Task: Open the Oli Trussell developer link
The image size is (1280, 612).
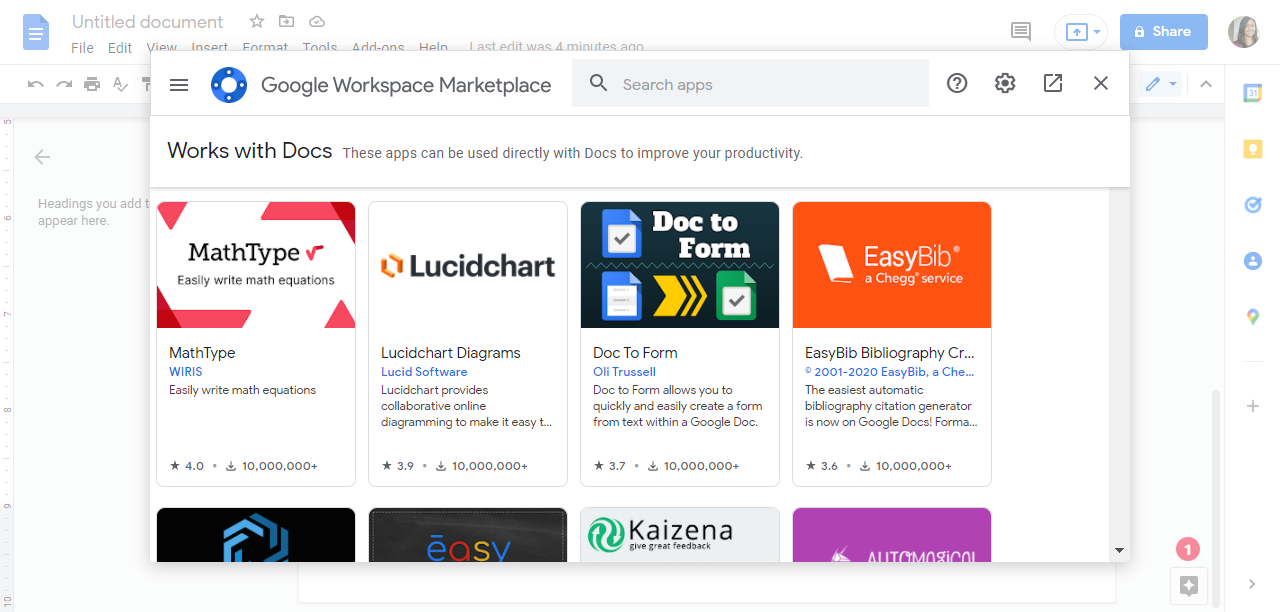Action: coord(624,372)
